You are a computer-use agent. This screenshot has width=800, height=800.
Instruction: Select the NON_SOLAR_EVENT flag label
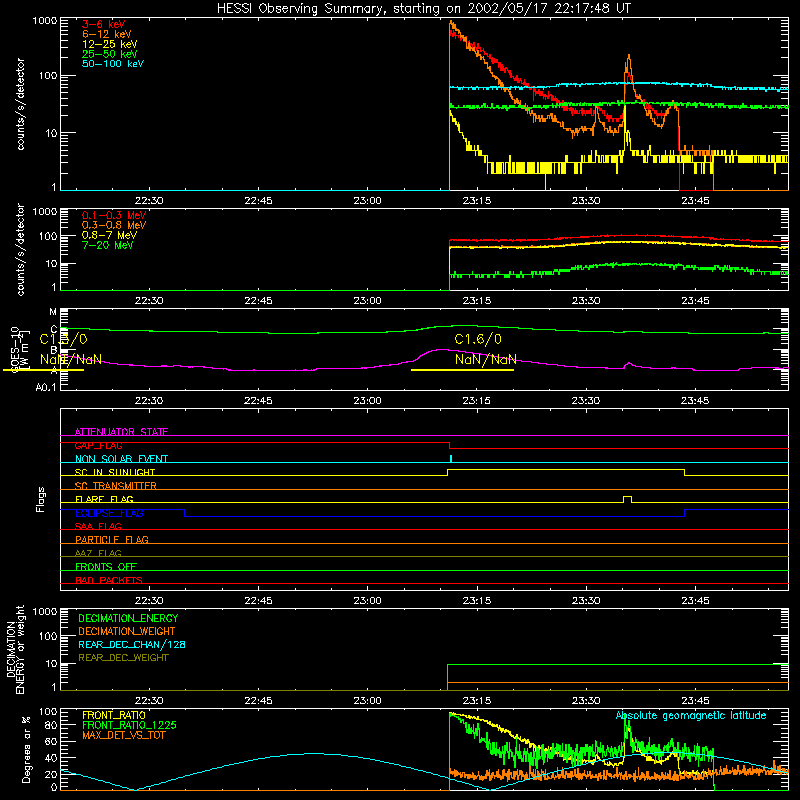[x=121, y=459]
